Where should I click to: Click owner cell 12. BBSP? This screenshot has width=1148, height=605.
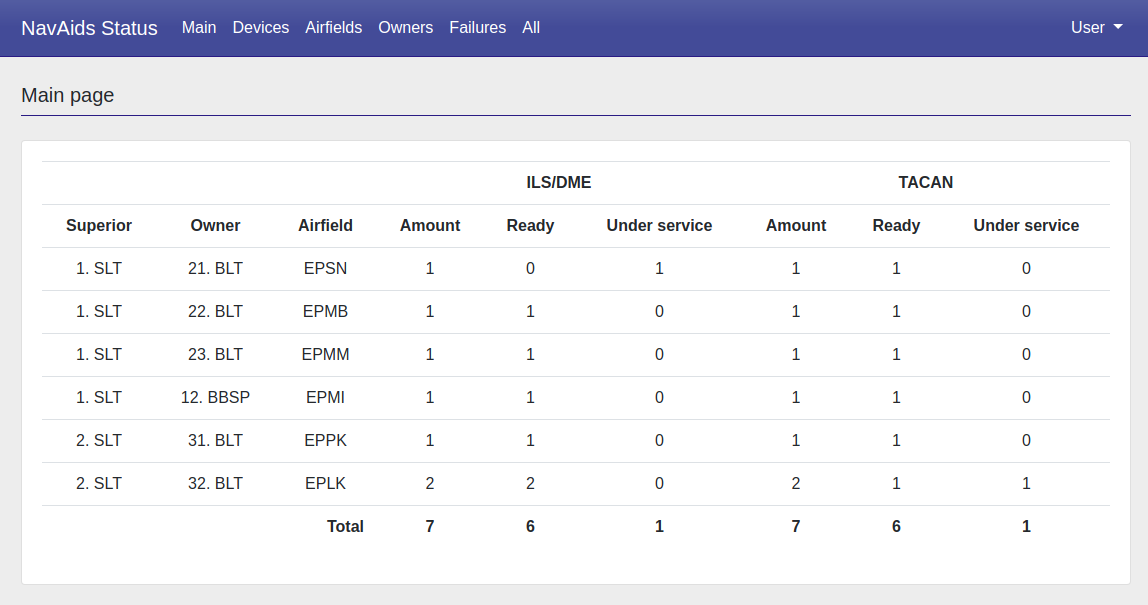tap(215, 398)
